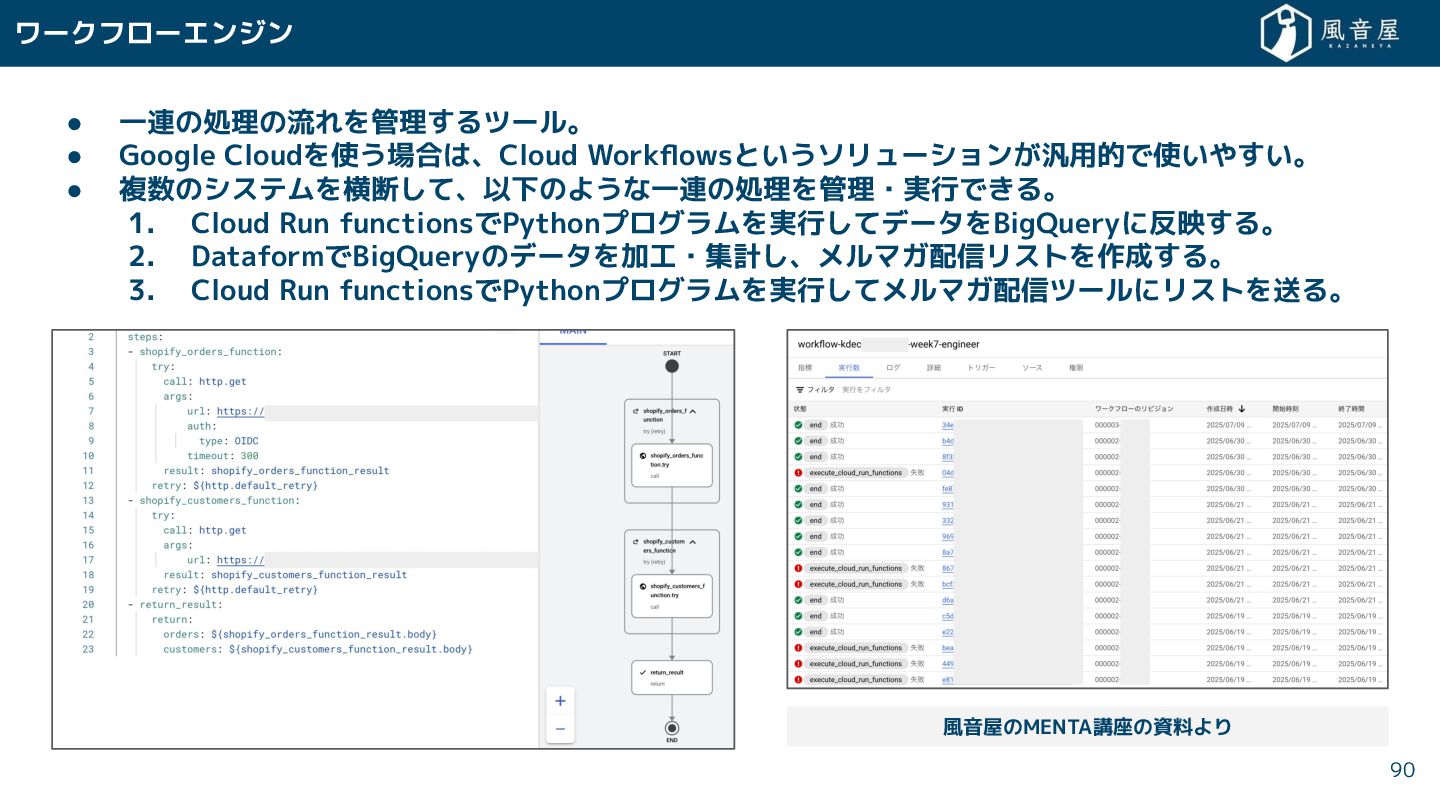Click the caption 風音屋のMENTA講座の資料より
Screen dimensions: 1440x810
coord(1087,727)
